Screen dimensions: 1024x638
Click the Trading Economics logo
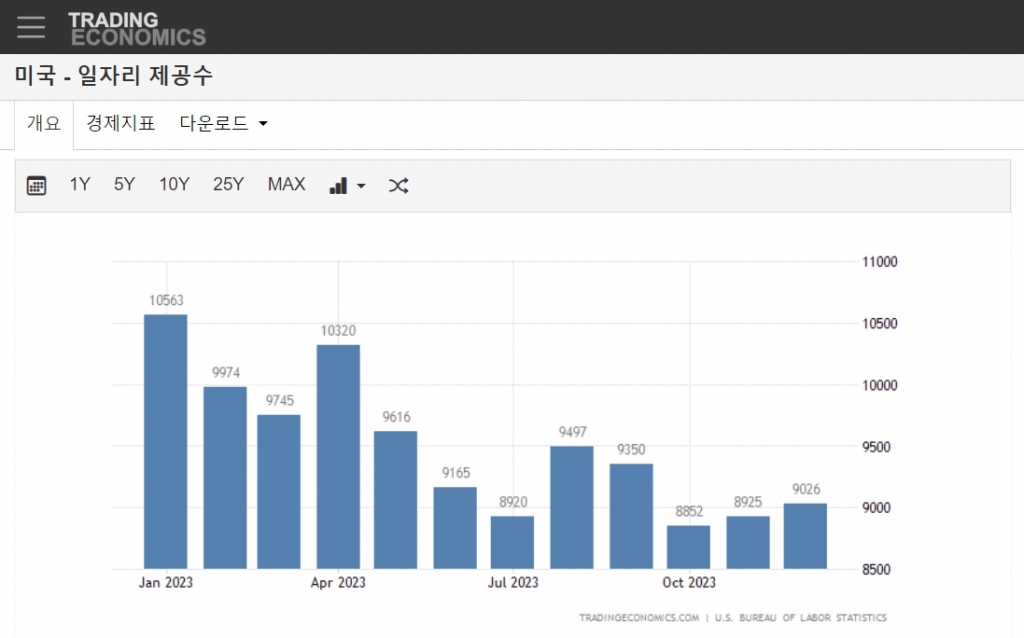pyautogui.click(x=136, y=28)
